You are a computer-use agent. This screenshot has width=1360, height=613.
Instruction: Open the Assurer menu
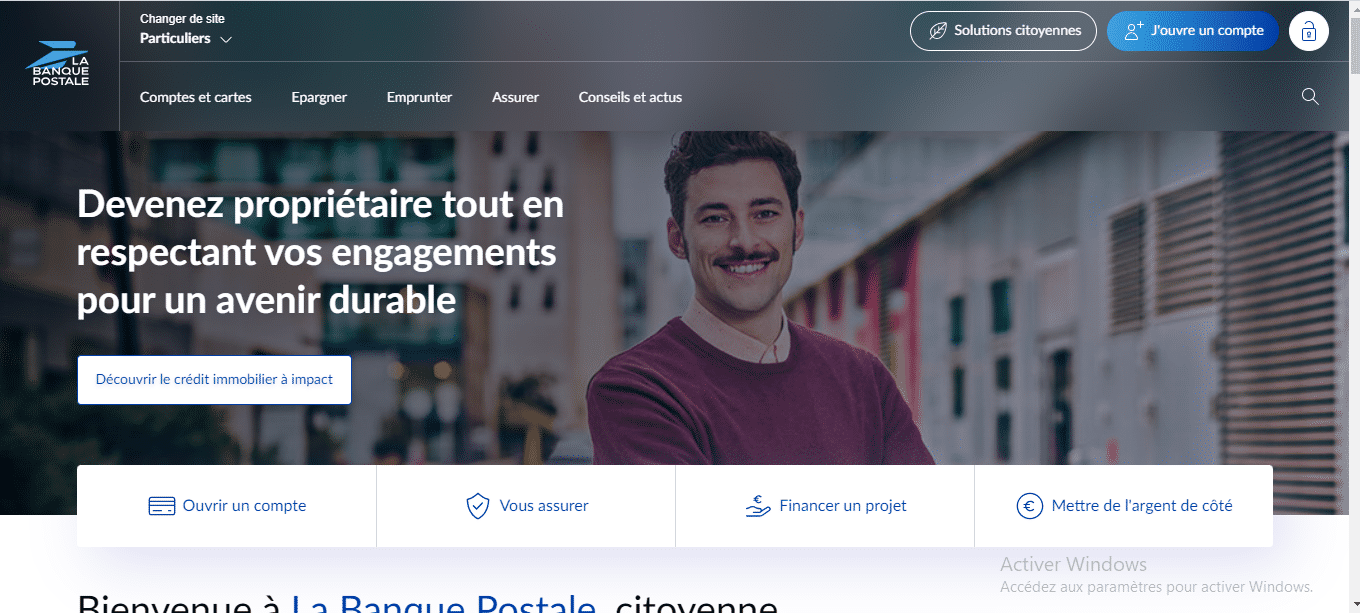[x=515, y=97]
